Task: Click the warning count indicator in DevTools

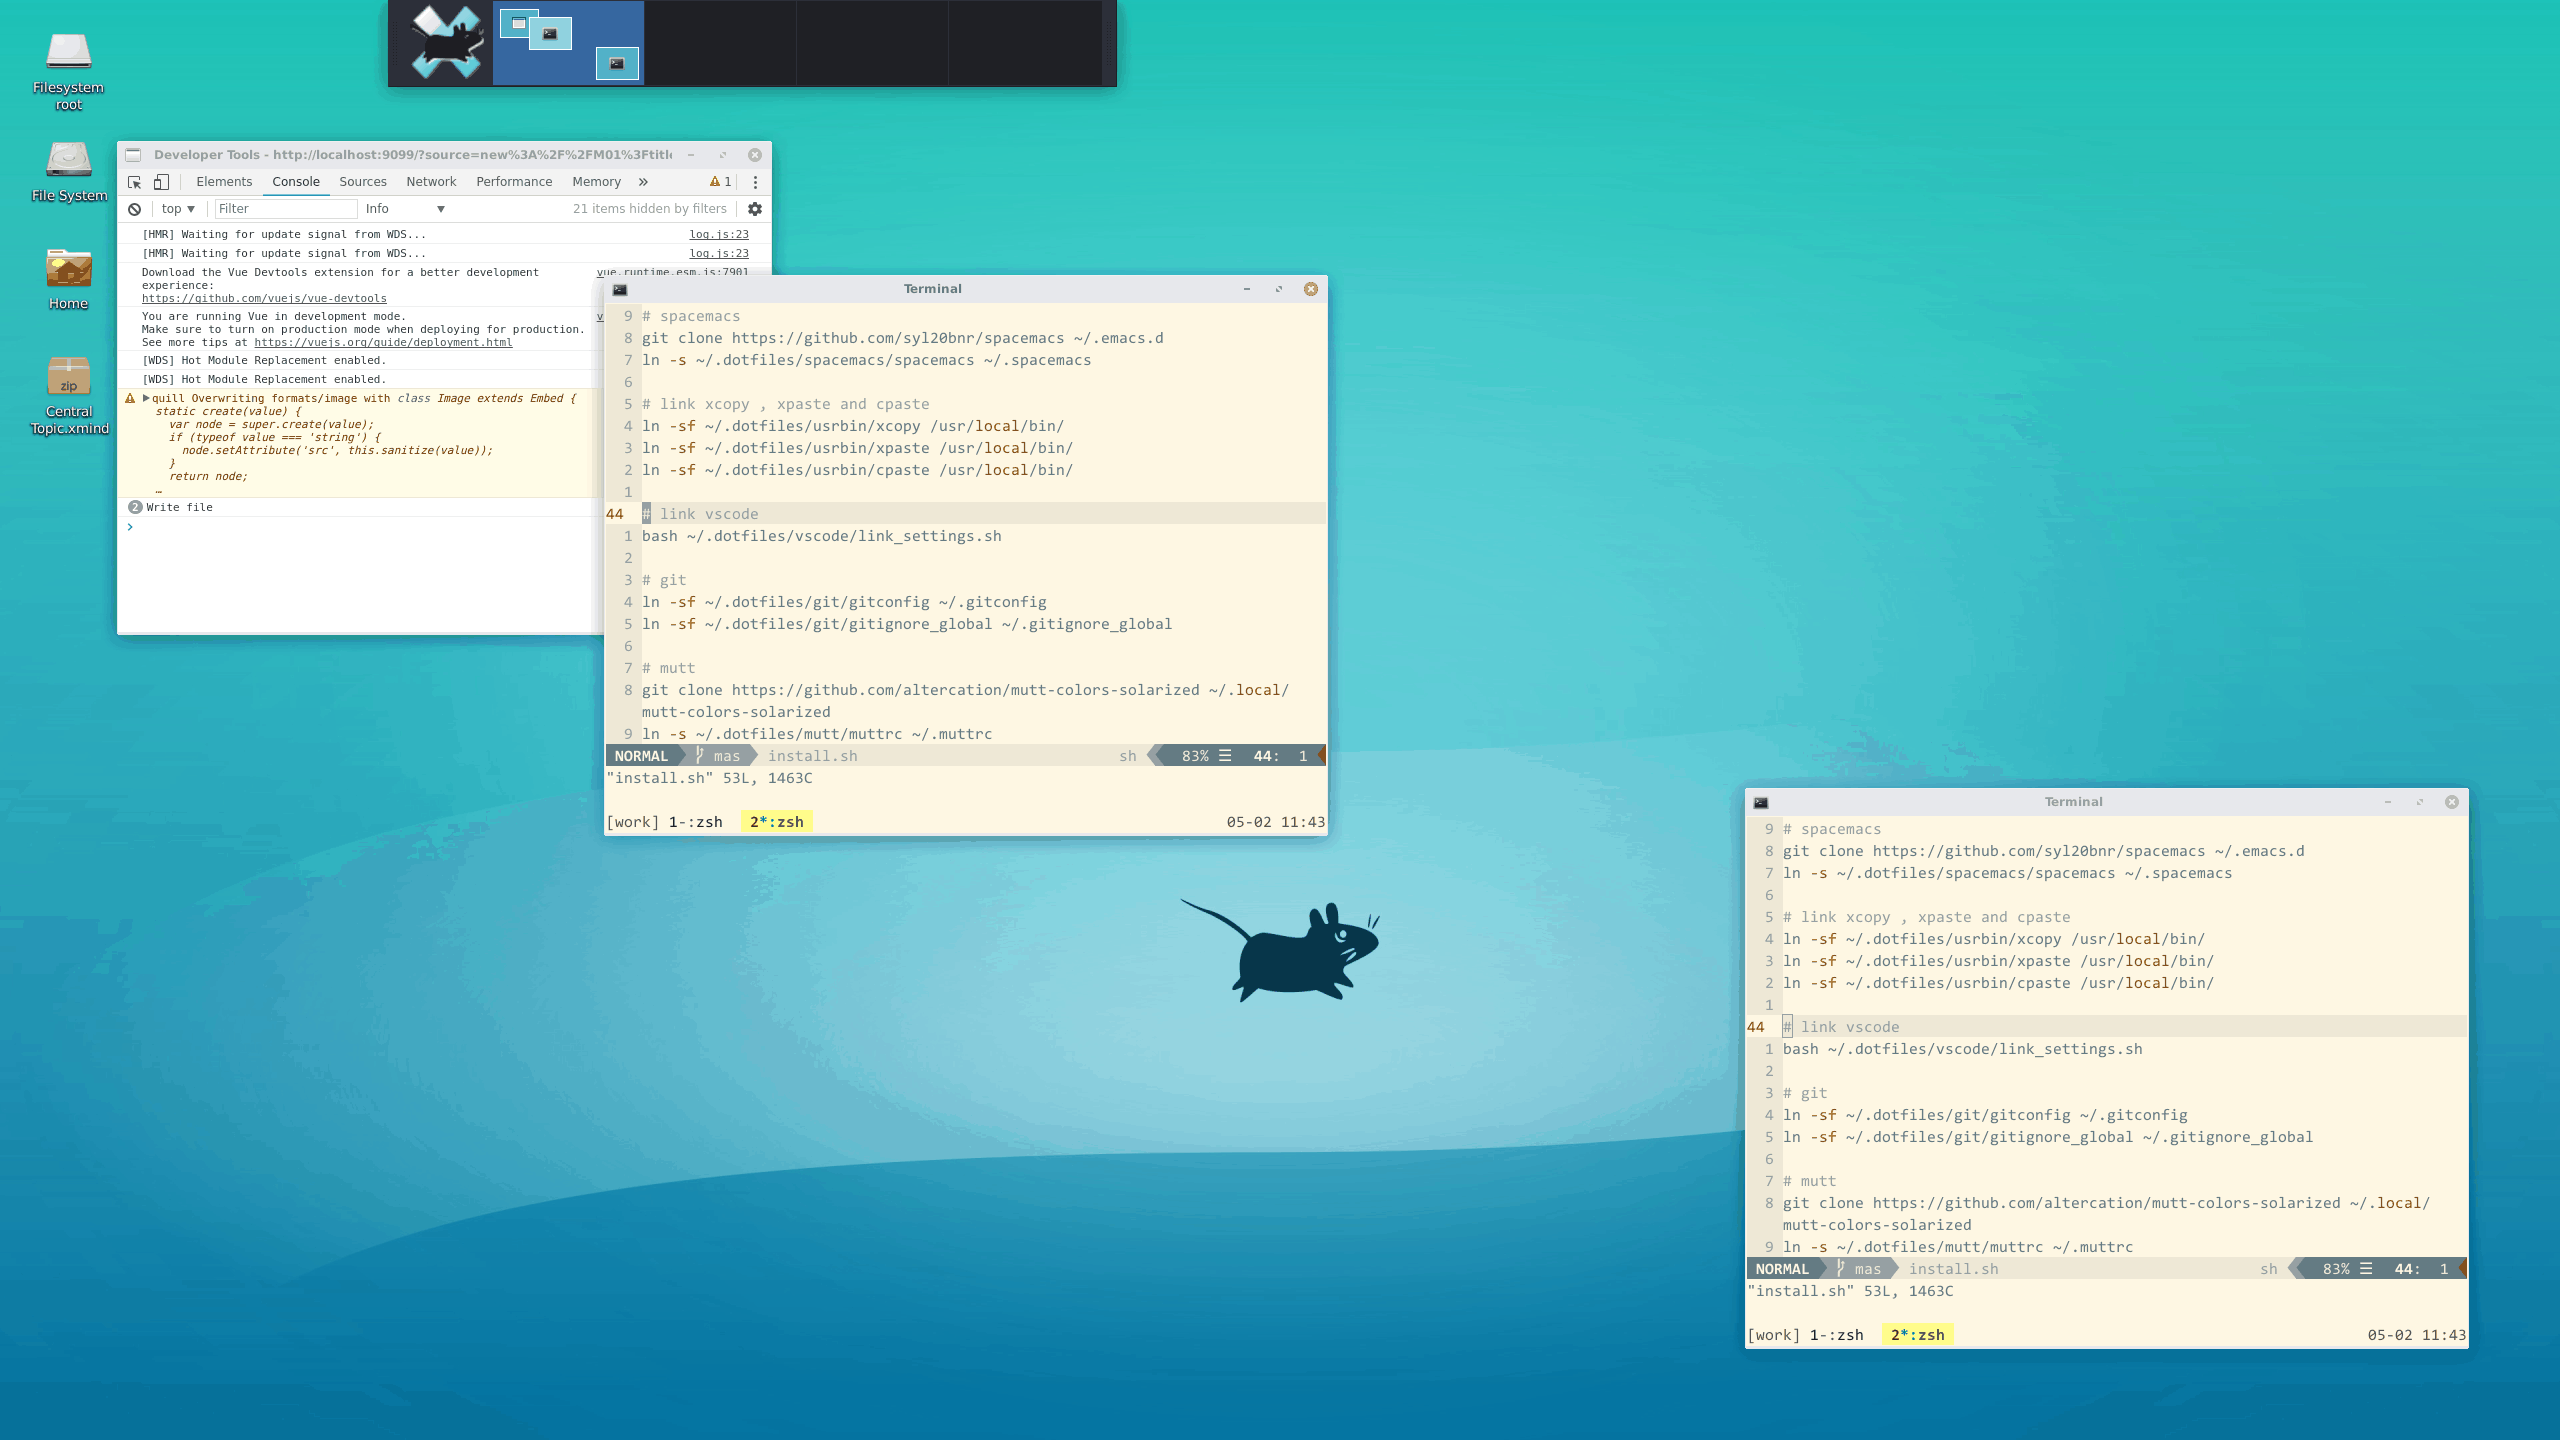Action: coord(720,182)
